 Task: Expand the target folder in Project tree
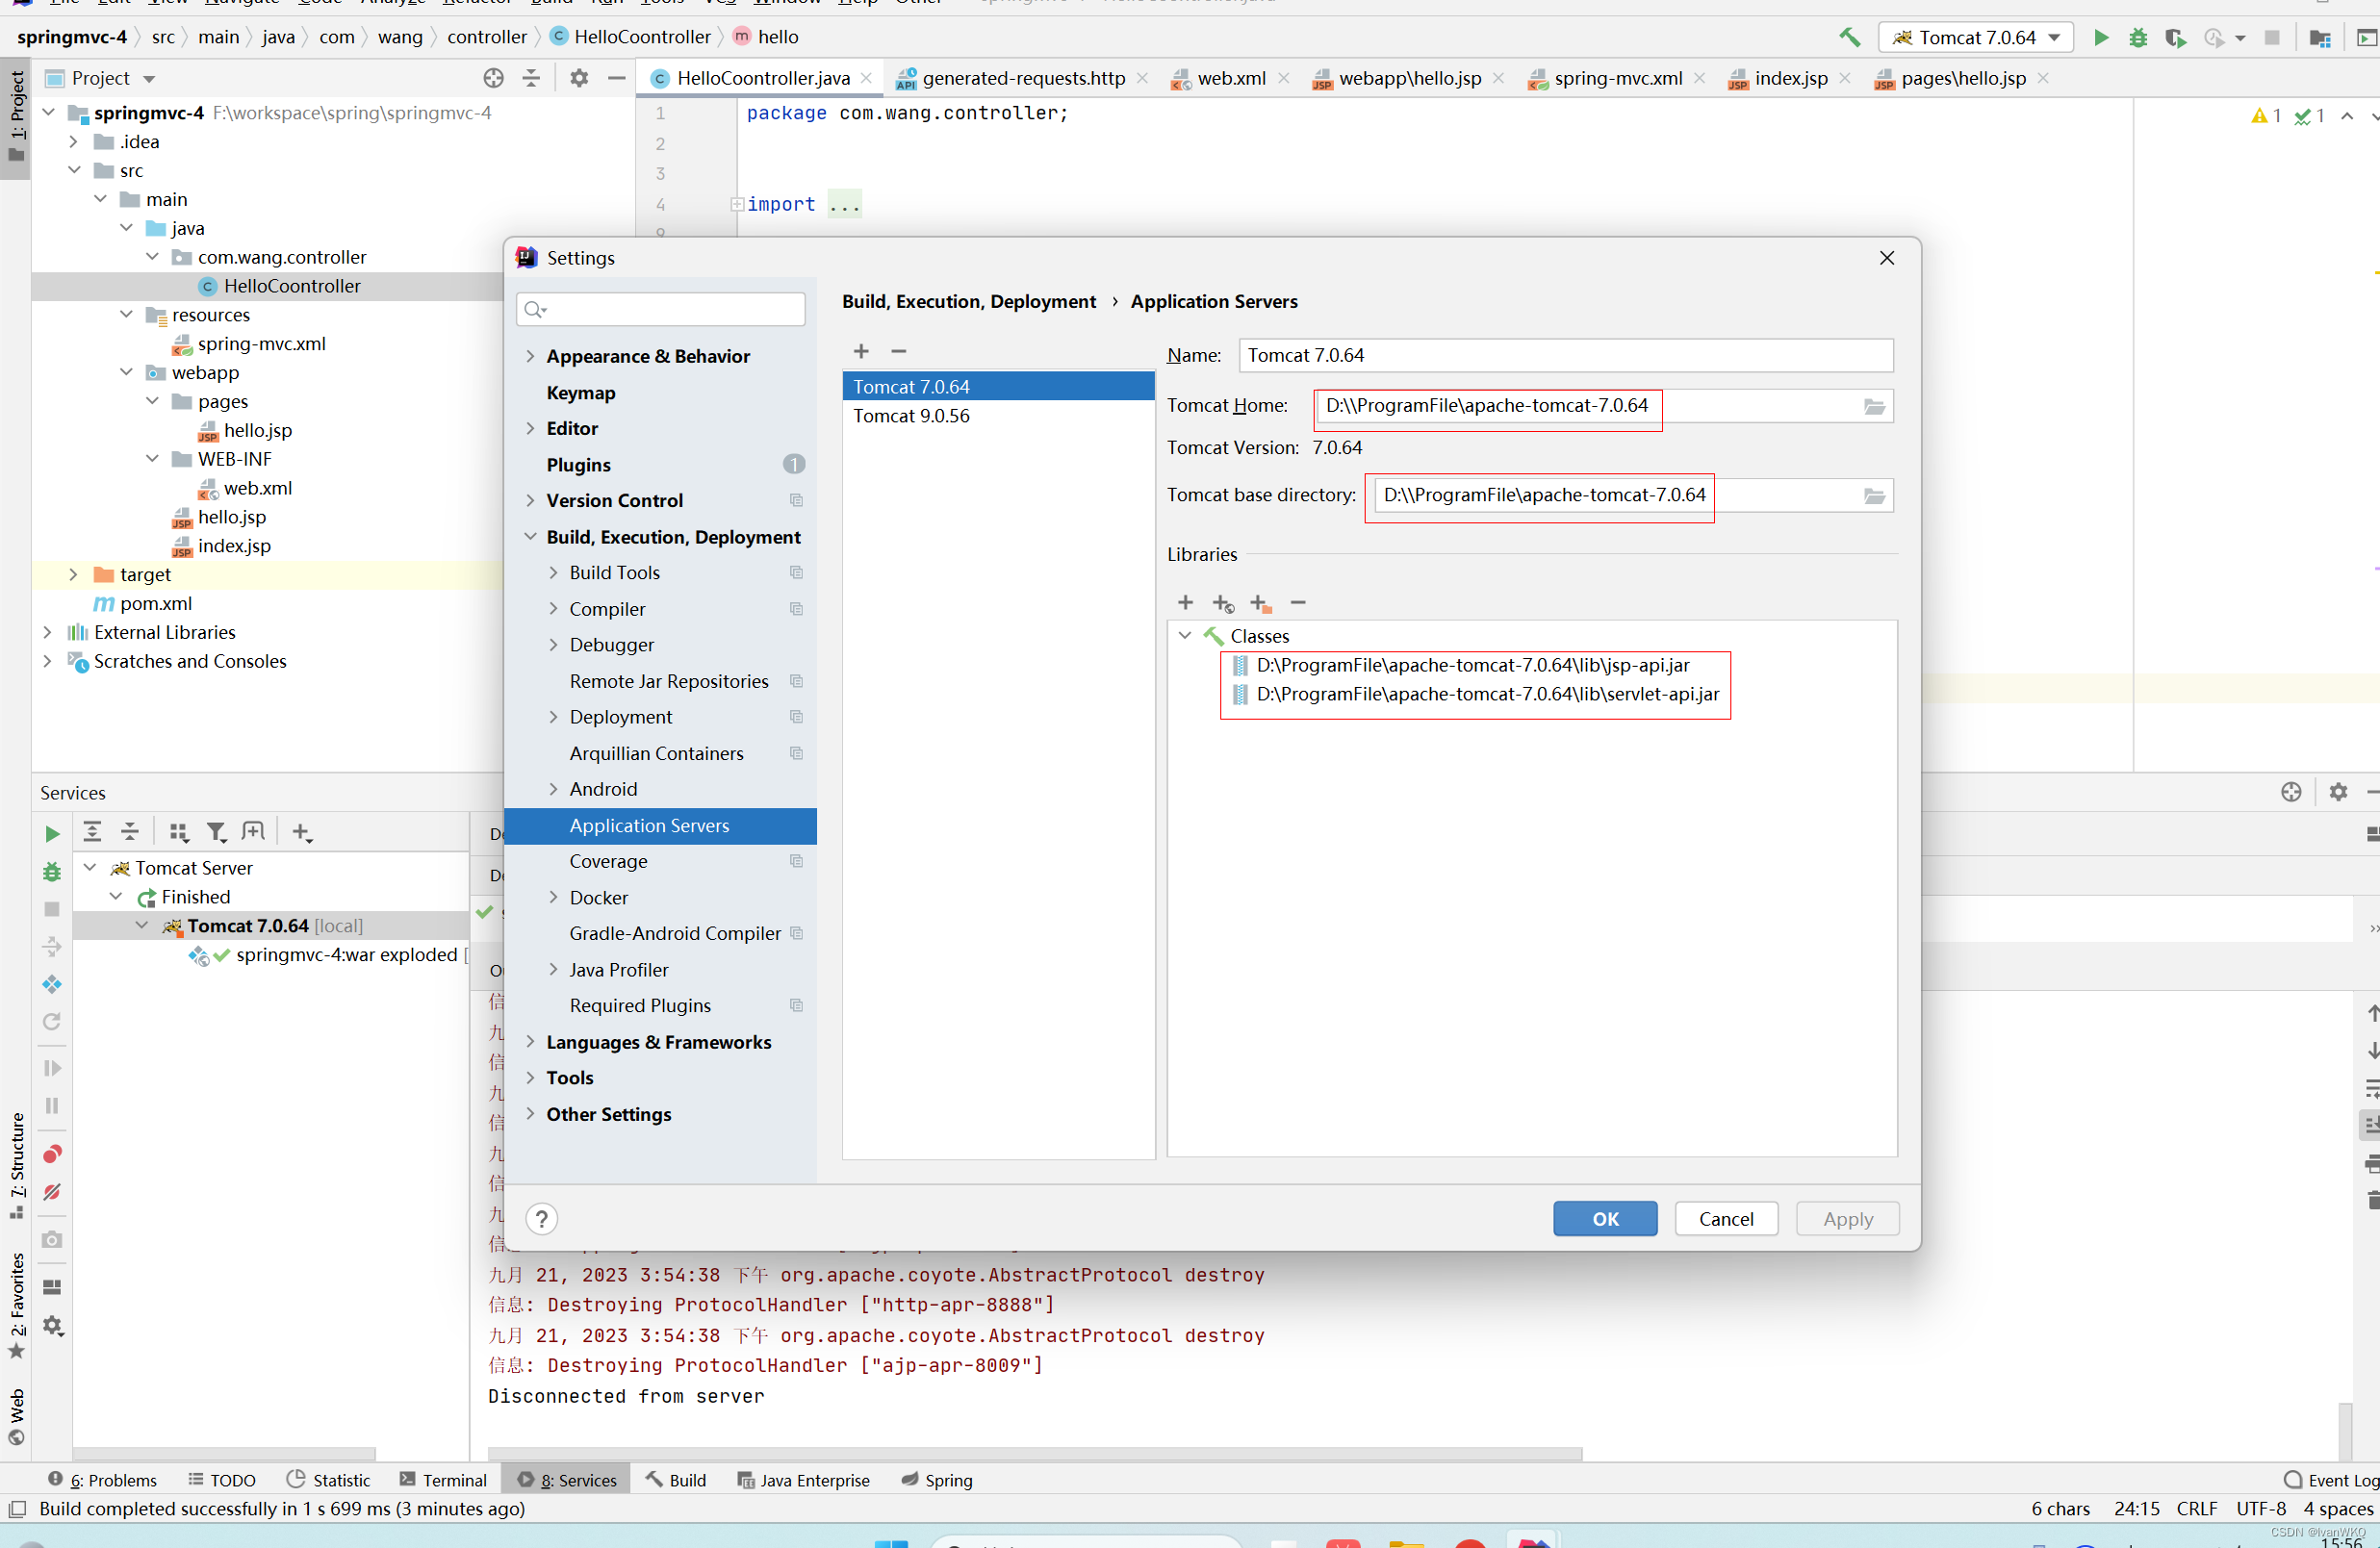pyautogui.click(x=73, y=574)
